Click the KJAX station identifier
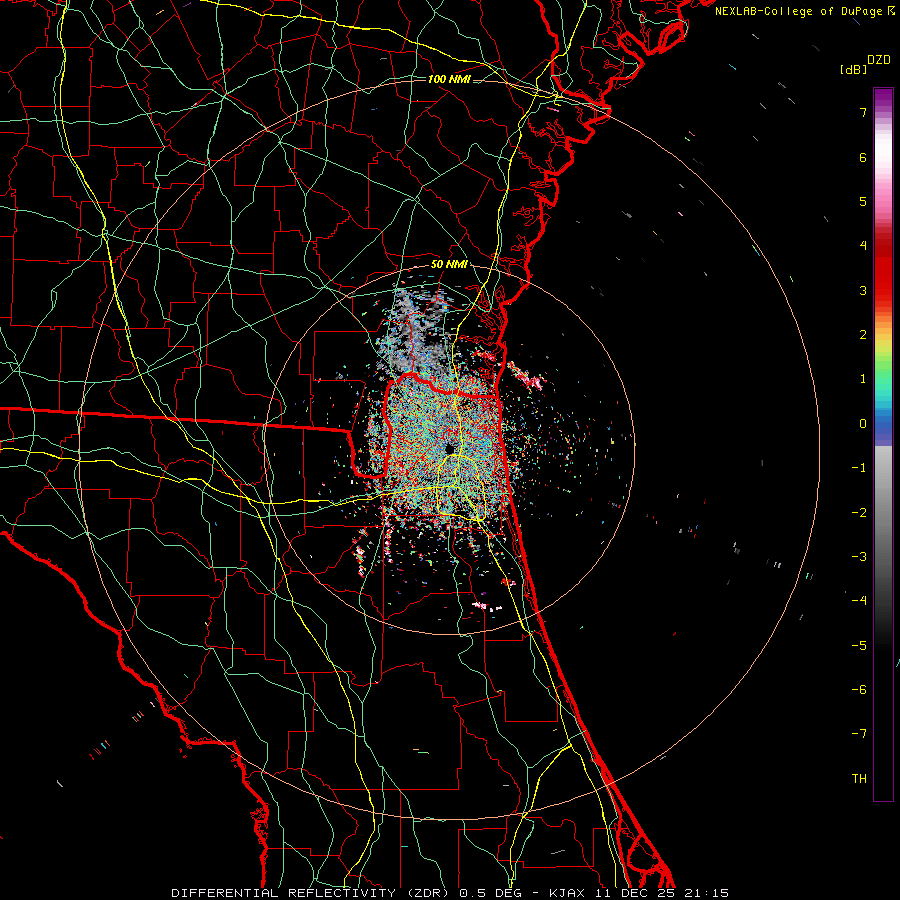 click(566, 893)
